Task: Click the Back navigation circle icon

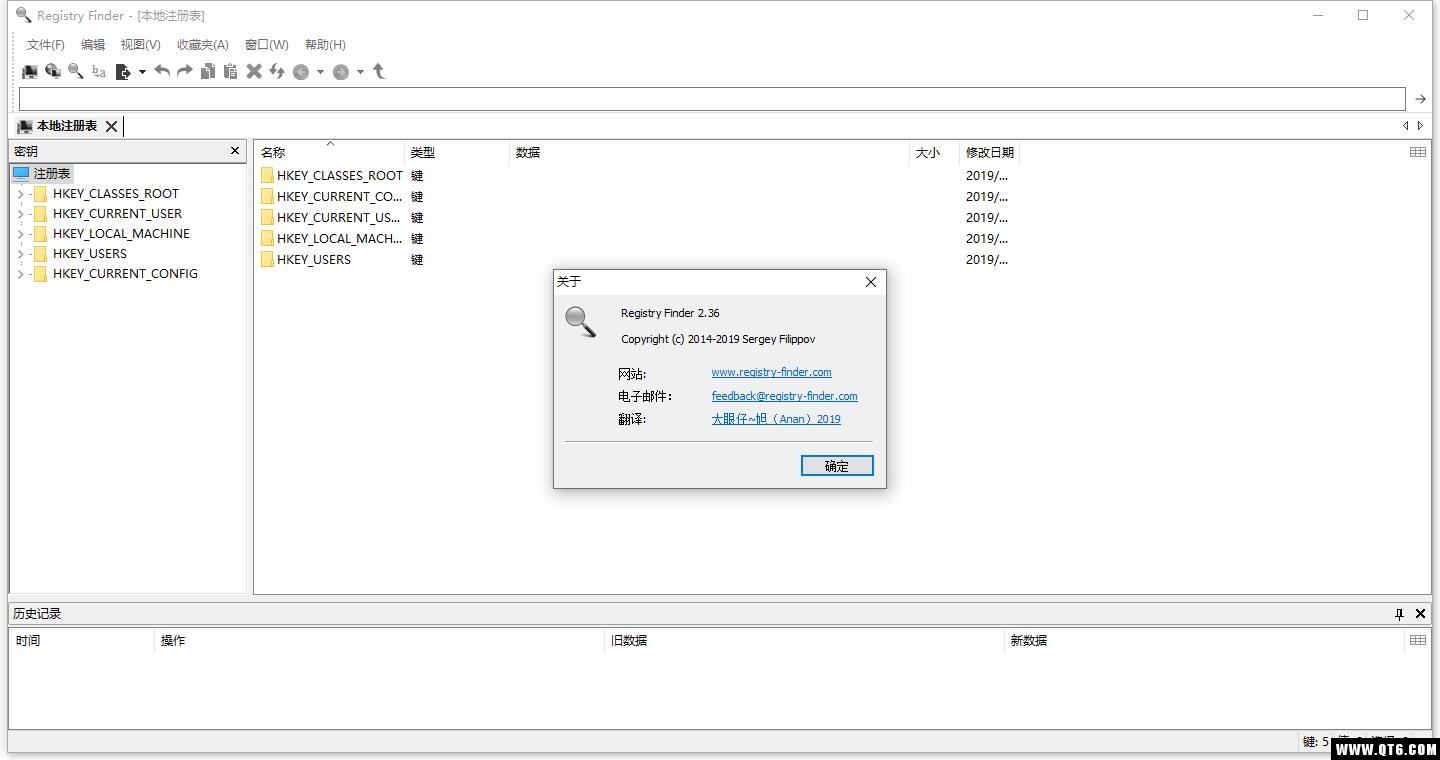Action: tap(301, 72)
